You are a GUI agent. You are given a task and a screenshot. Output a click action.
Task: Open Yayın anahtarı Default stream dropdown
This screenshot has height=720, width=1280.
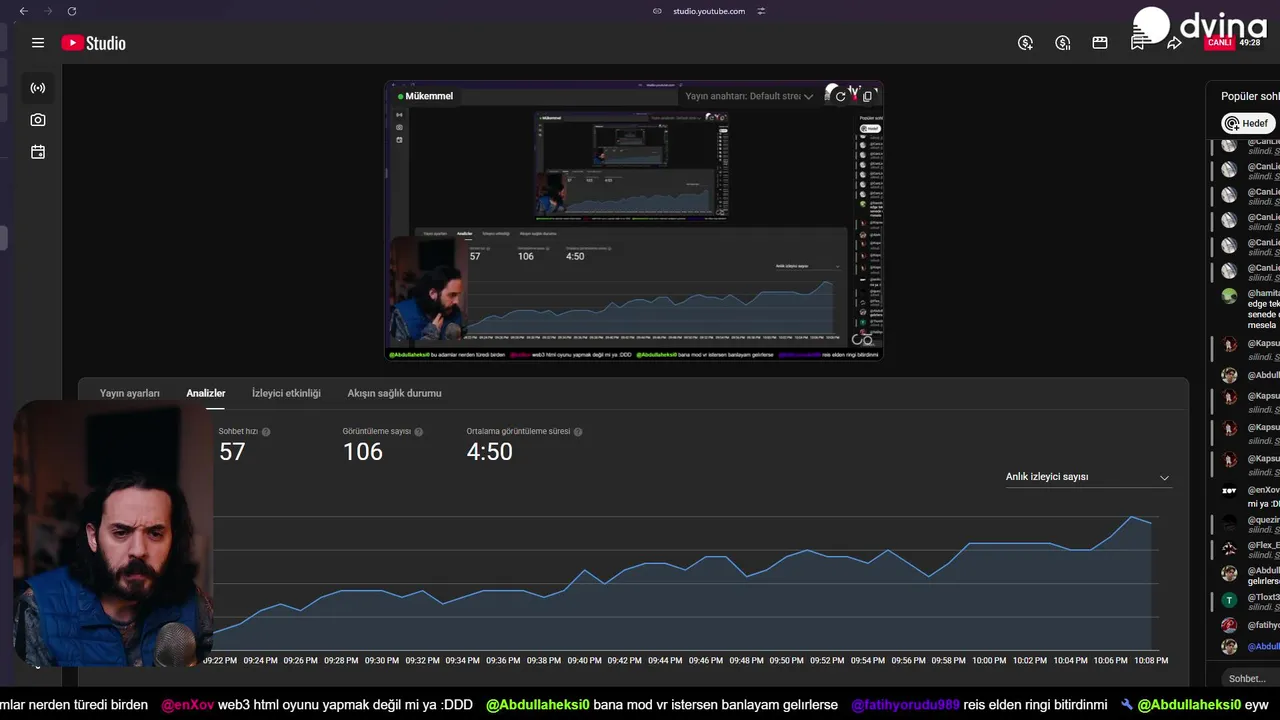[749, 96]
